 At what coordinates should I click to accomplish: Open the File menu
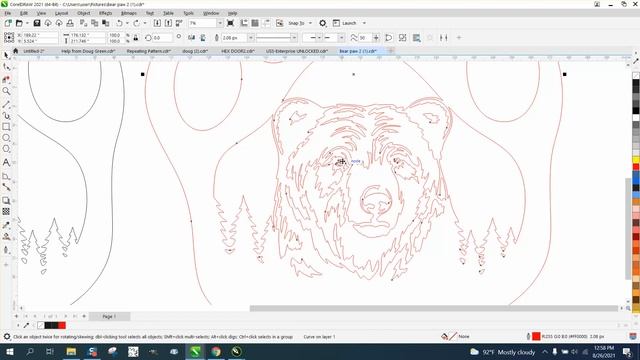[x=8, y=13]
